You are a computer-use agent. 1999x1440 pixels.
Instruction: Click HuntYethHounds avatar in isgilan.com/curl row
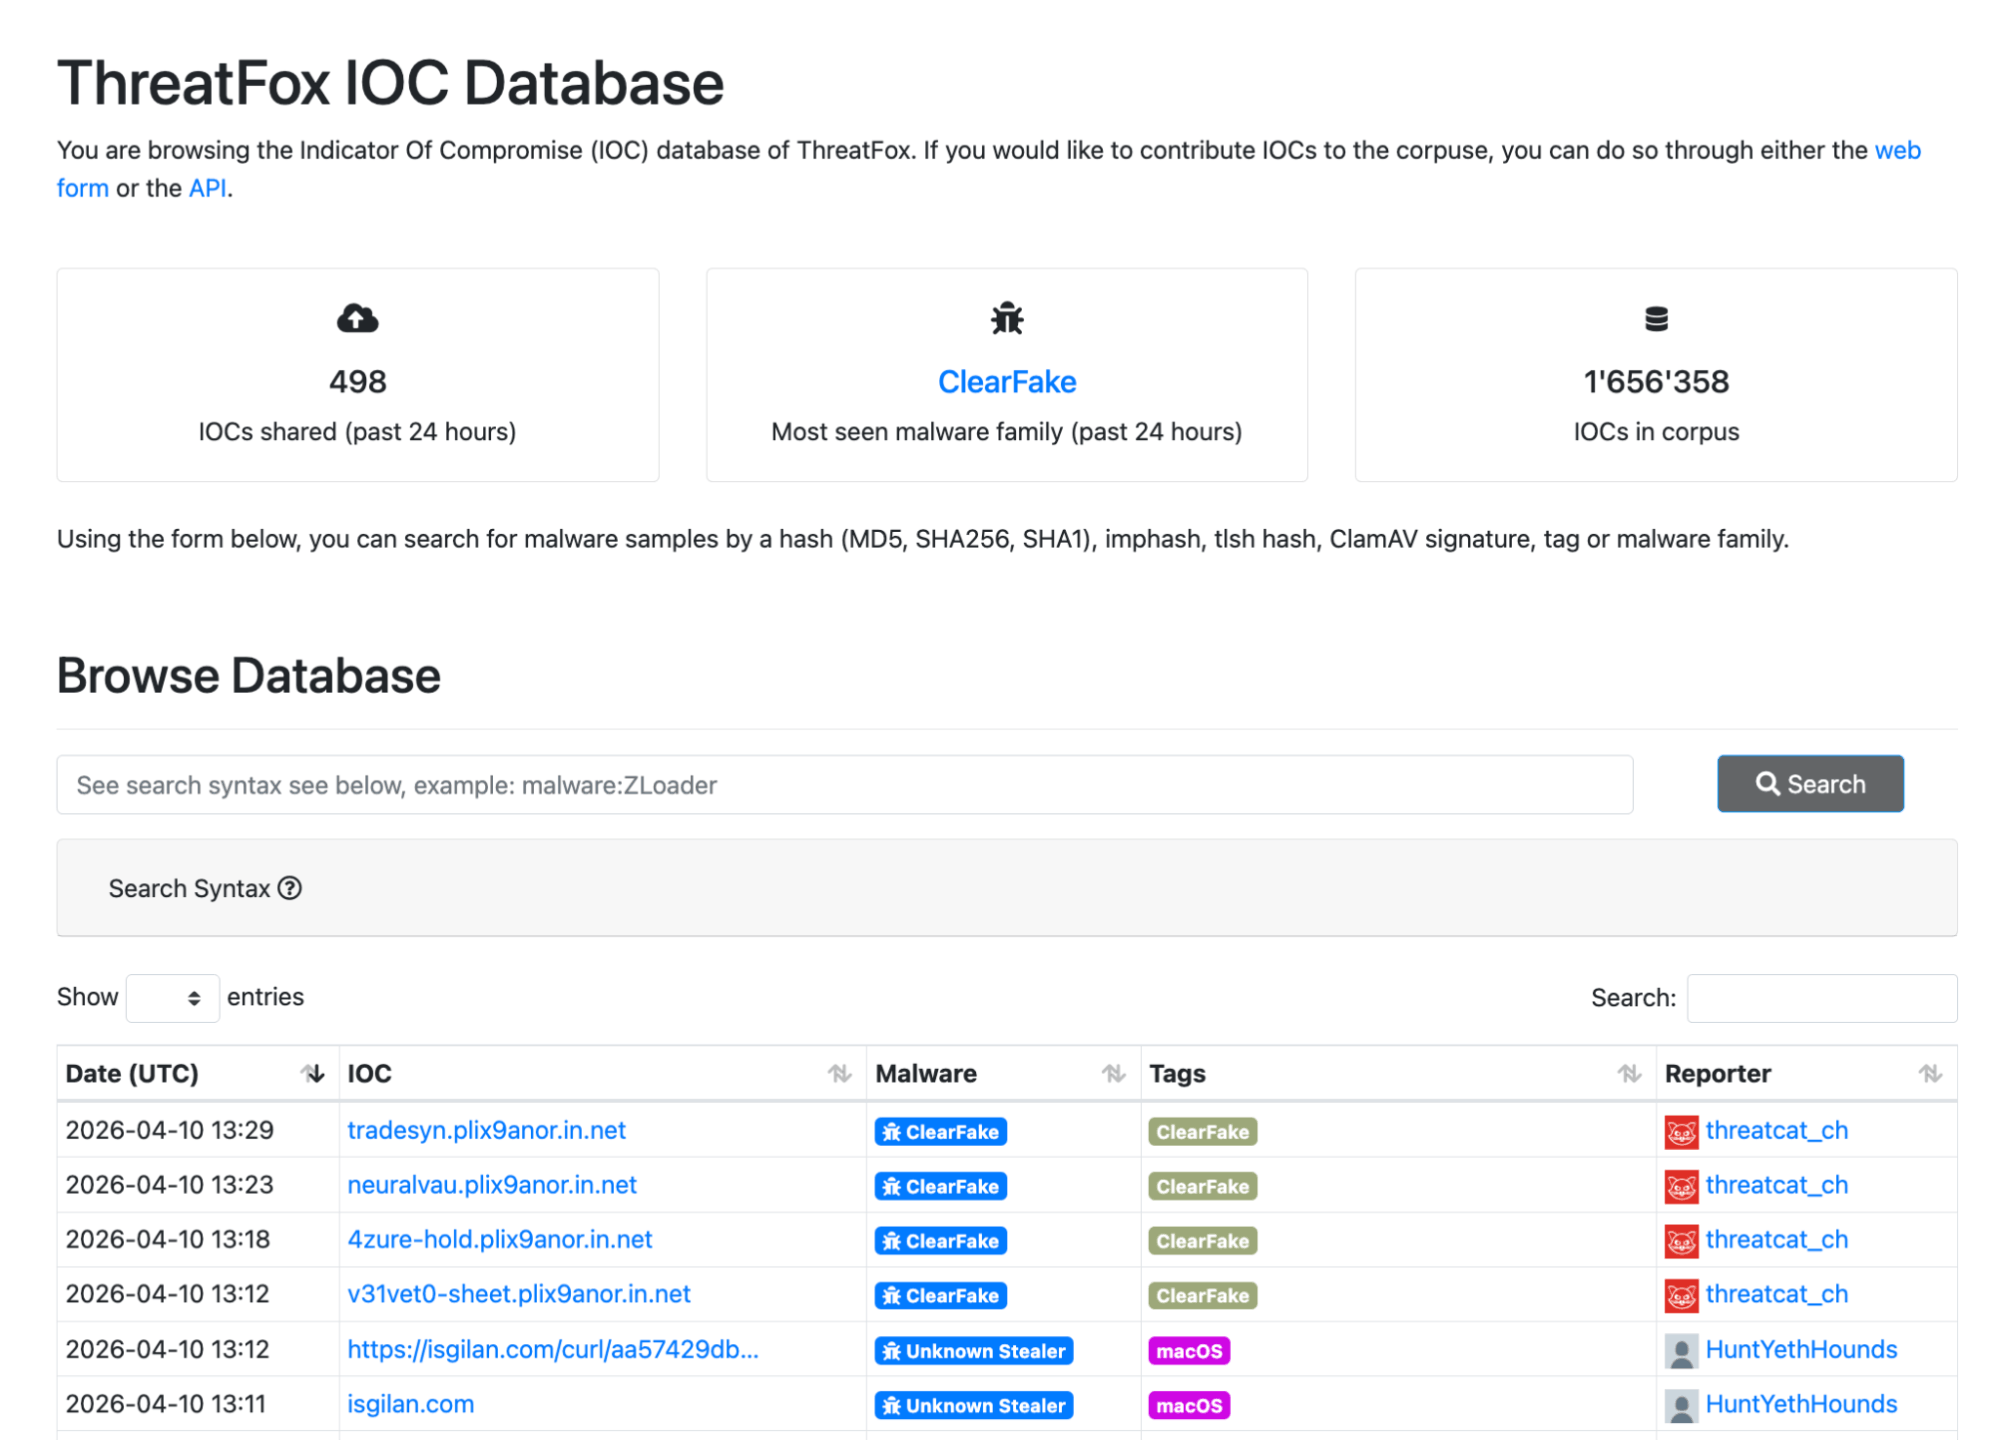coord(1681,1351)
